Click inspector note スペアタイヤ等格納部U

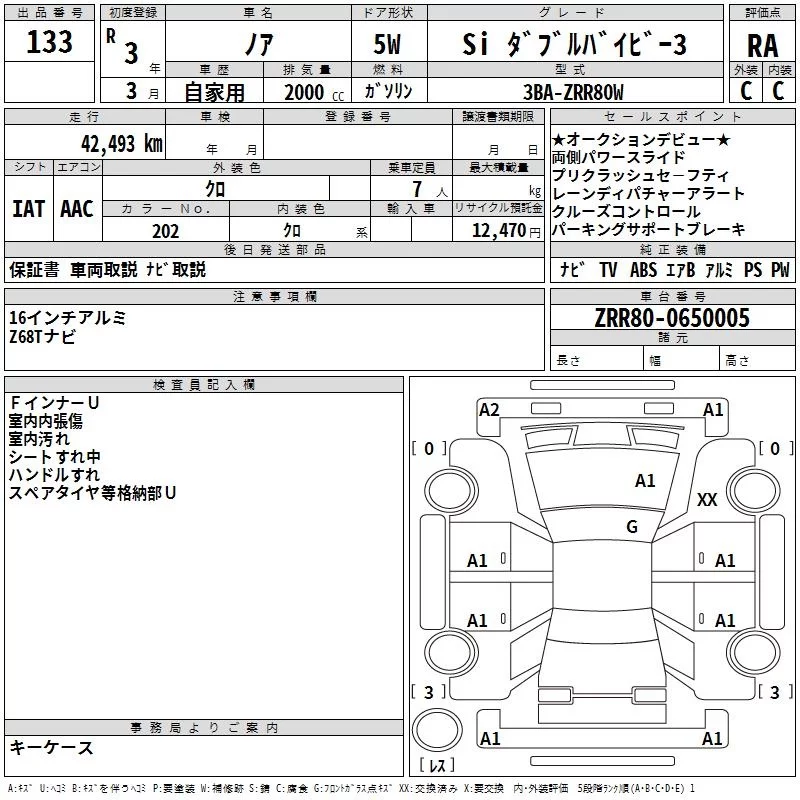[92, 493]
